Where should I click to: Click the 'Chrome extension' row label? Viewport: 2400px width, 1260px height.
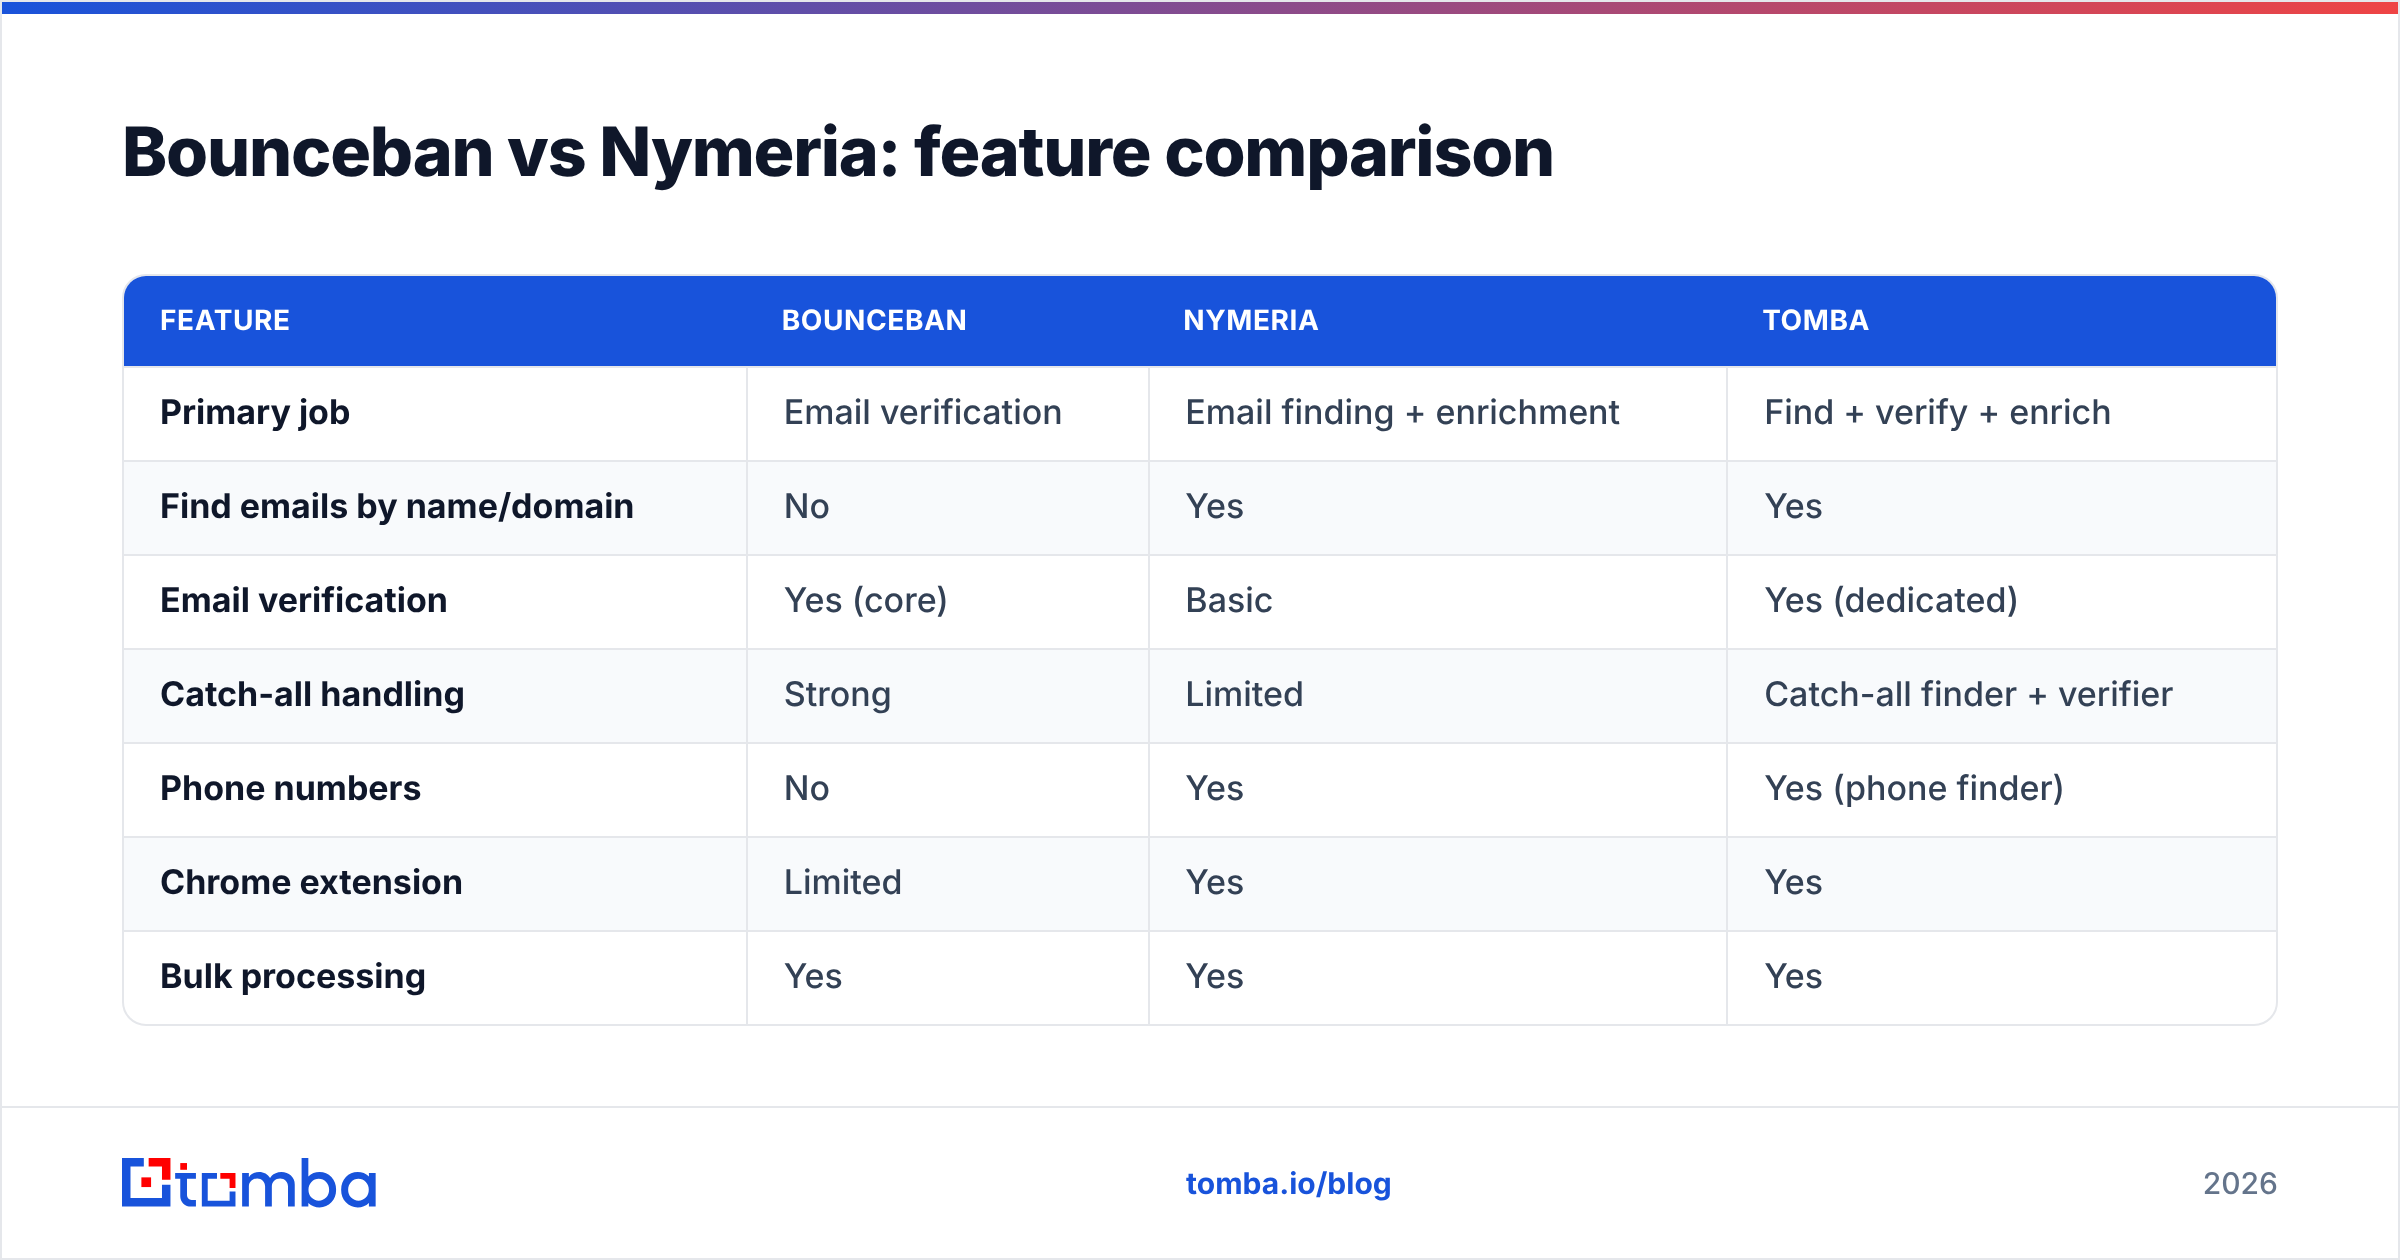point(311,882)
